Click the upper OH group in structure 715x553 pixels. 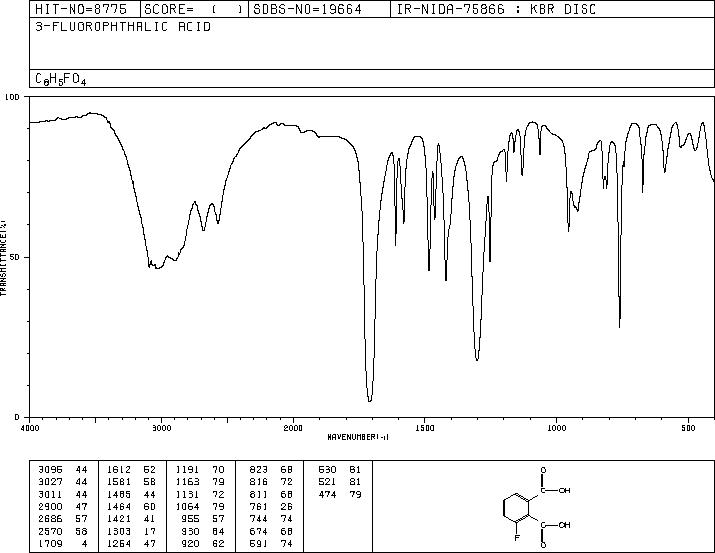pyautogui.click(x=565, y=491)
